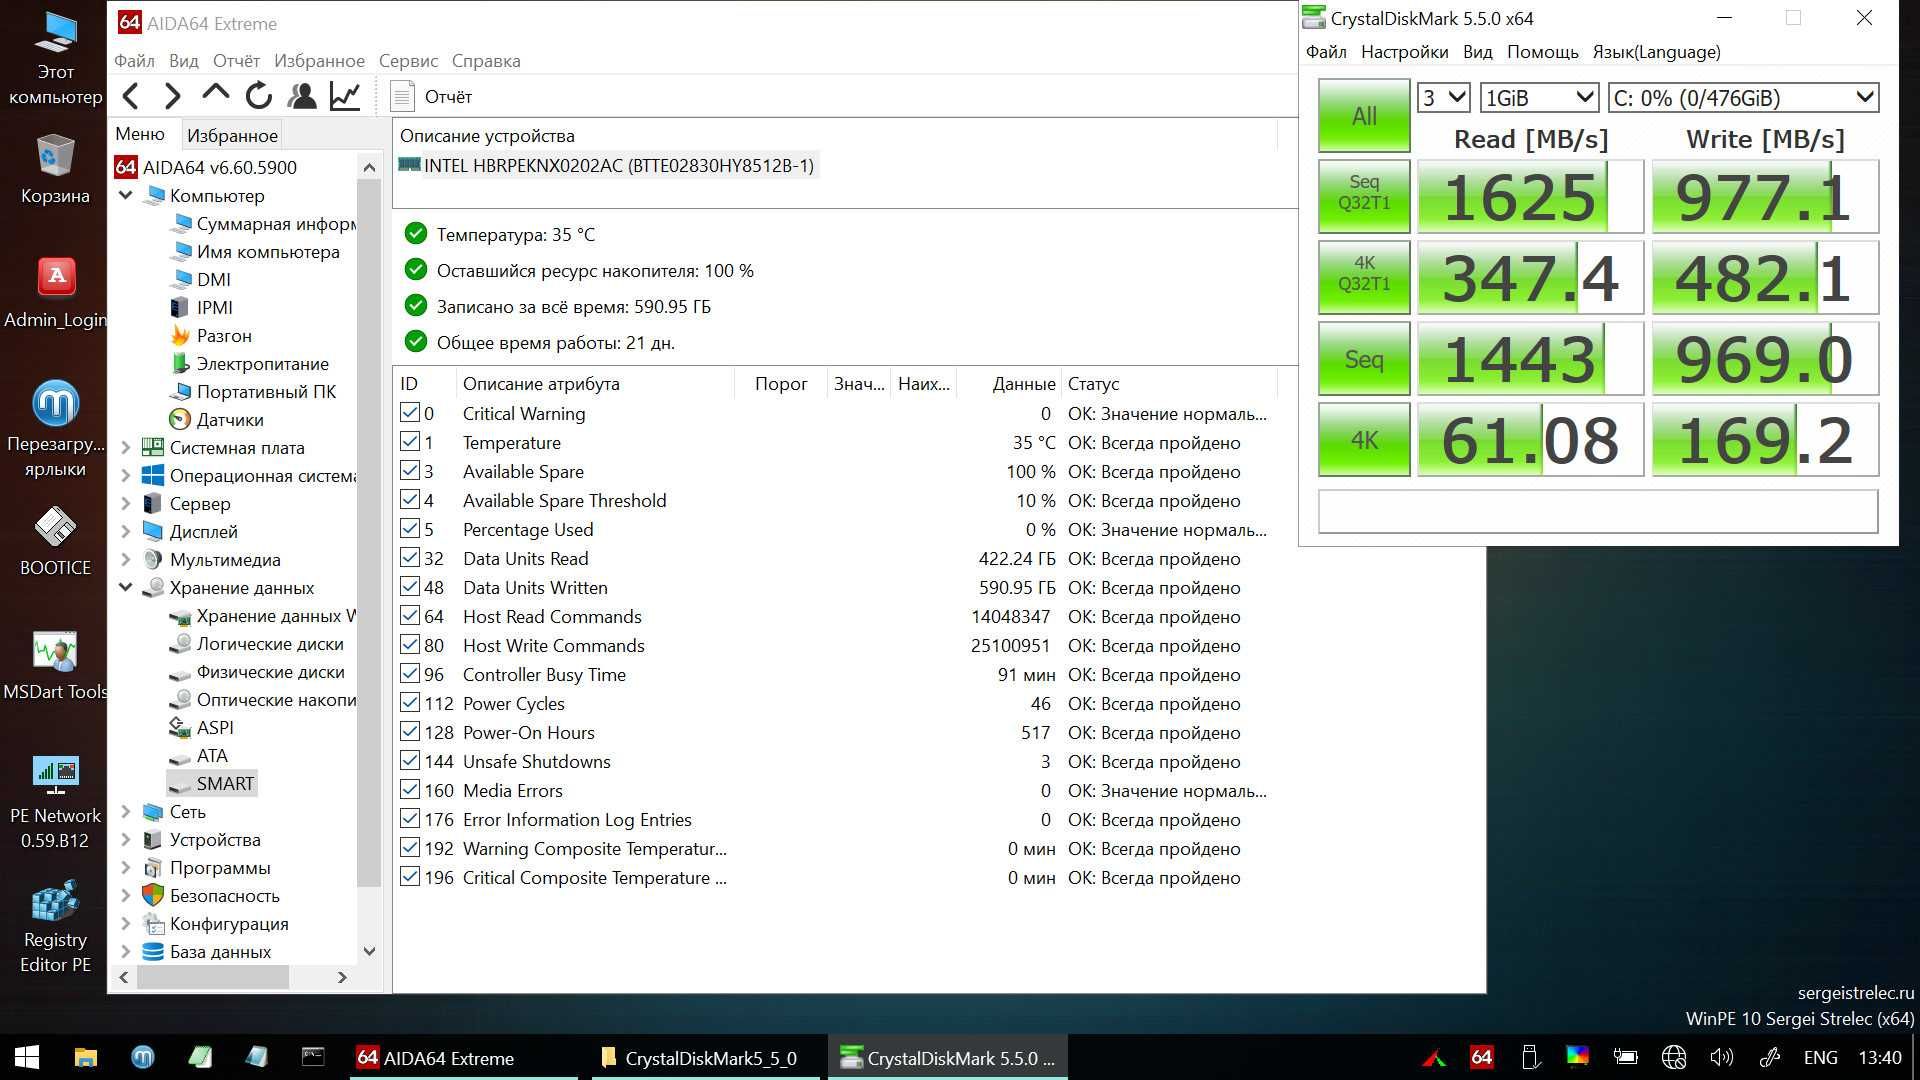Click the CrystalDiskMark comment text field

(x=1598, y=511)
